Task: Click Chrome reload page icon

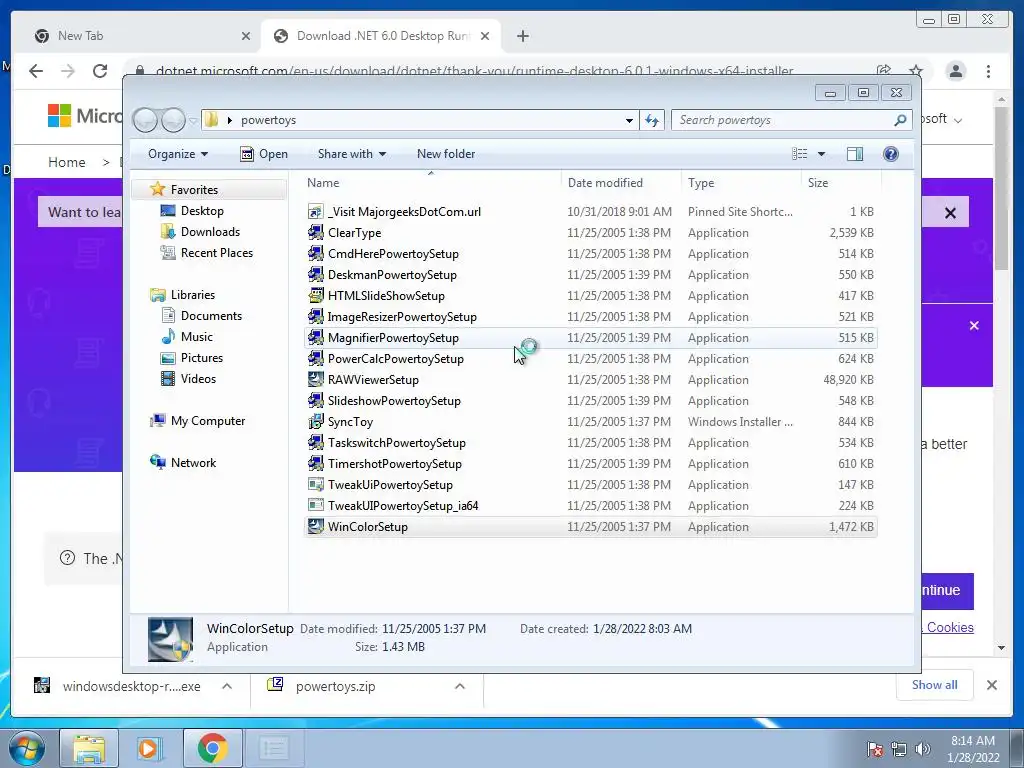Action: 100,71
